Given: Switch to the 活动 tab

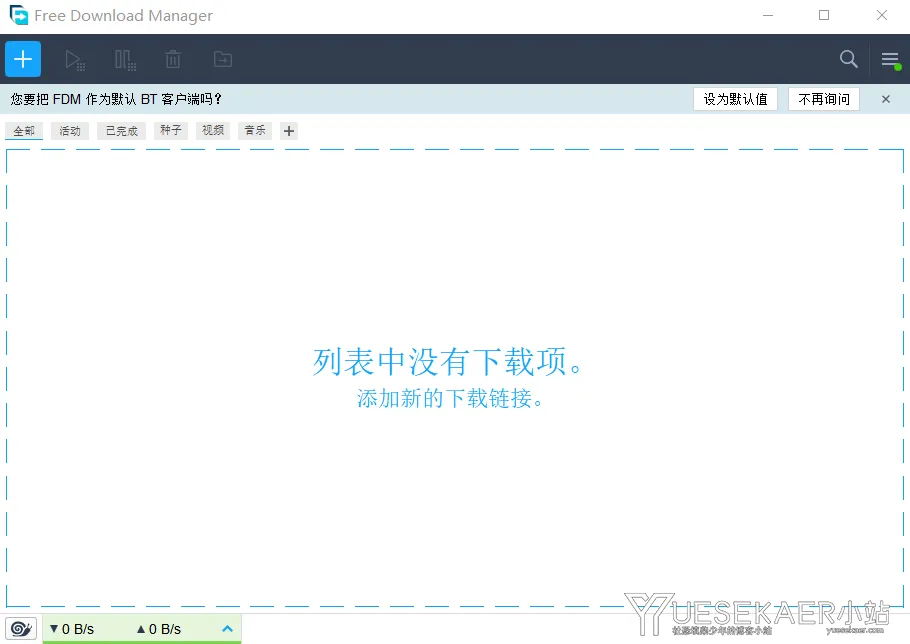Looking at the screenshot, I should pyautogui.click(x=70, y=131).
